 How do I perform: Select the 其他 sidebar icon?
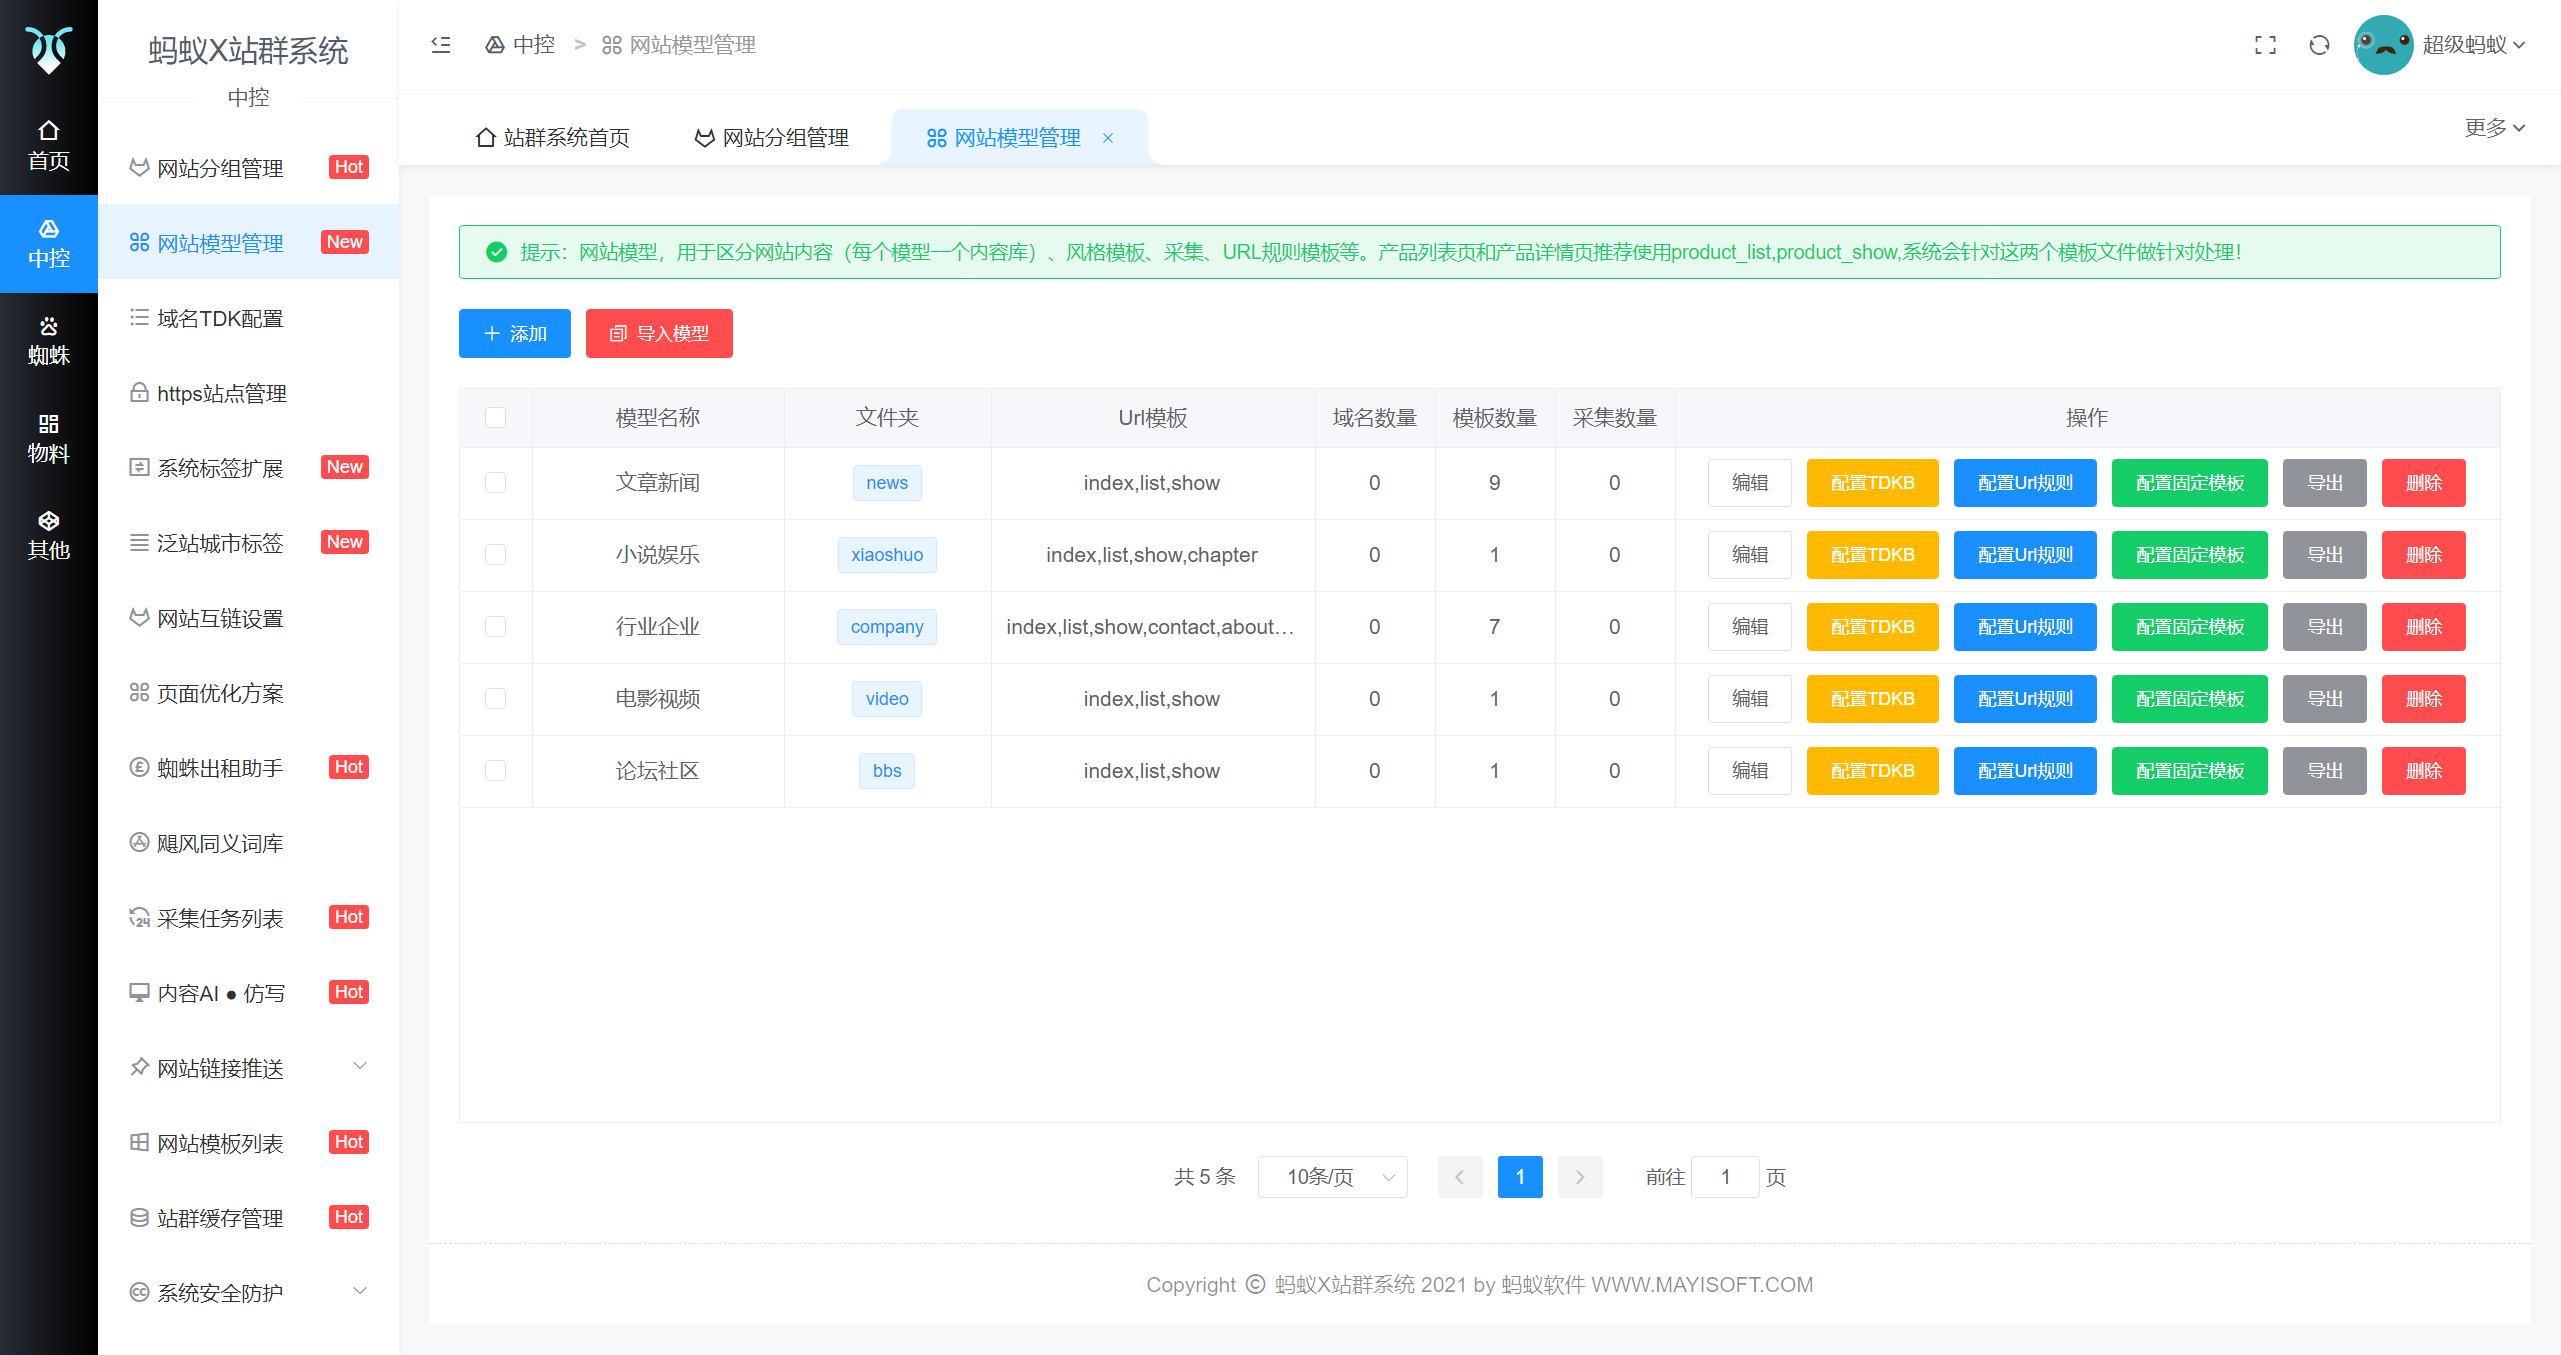click(48, 535)
